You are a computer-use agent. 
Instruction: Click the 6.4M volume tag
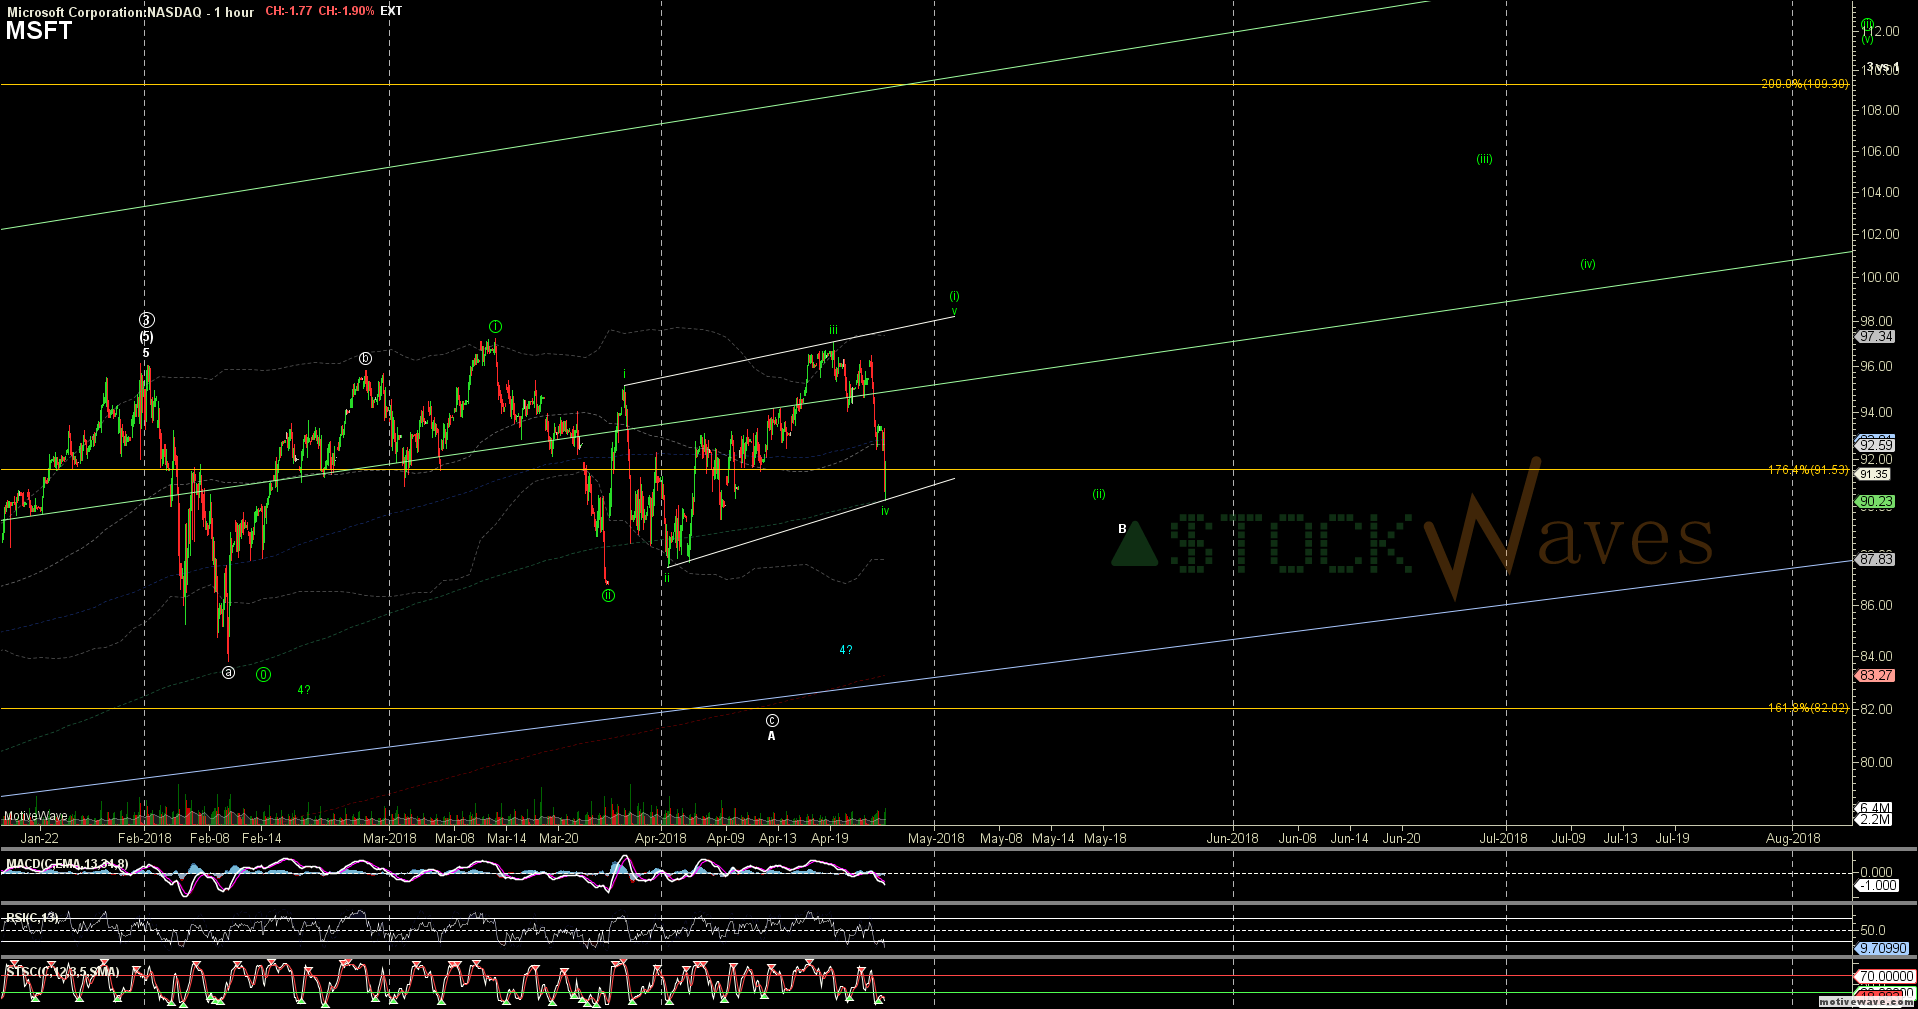click(1874, 808)
